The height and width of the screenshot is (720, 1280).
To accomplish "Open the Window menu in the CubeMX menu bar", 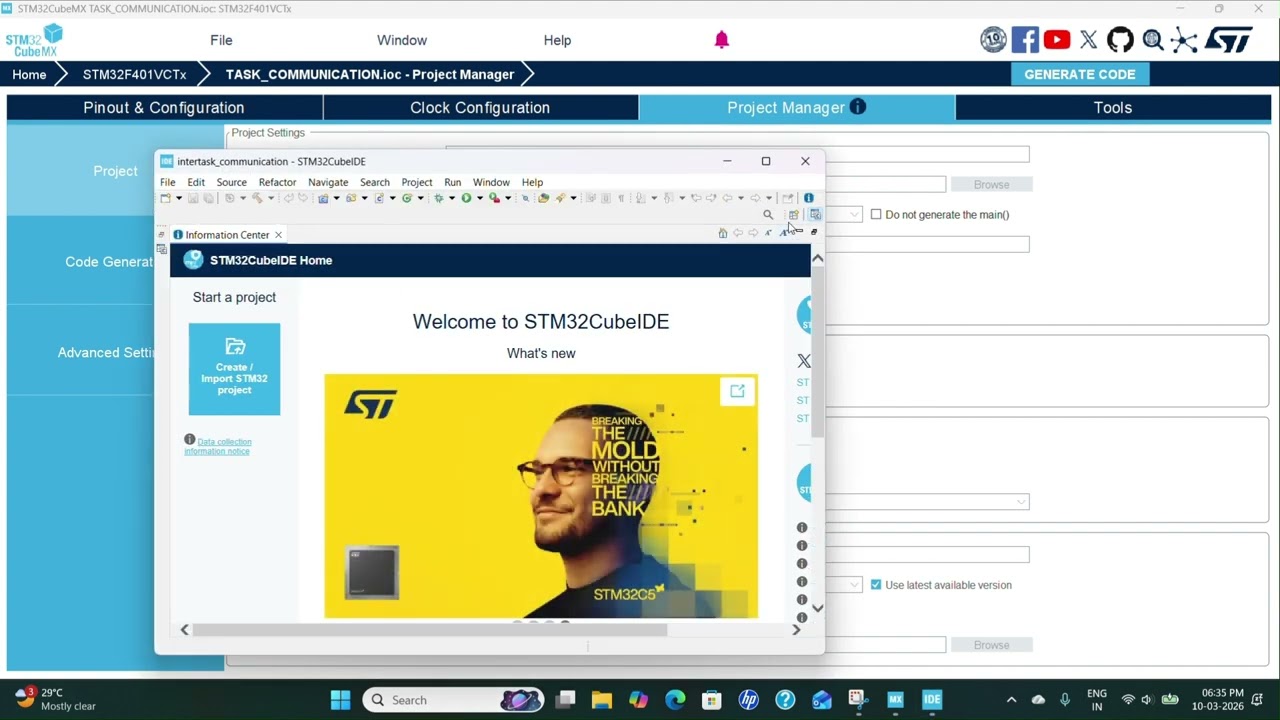I will (402, 40).
